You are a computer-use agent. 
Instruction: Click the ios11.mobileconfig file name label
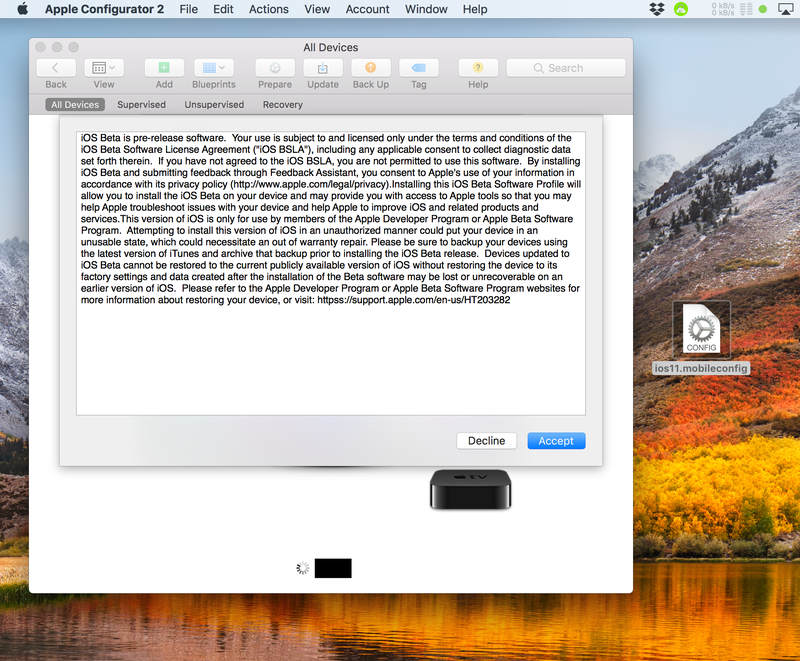701,368
